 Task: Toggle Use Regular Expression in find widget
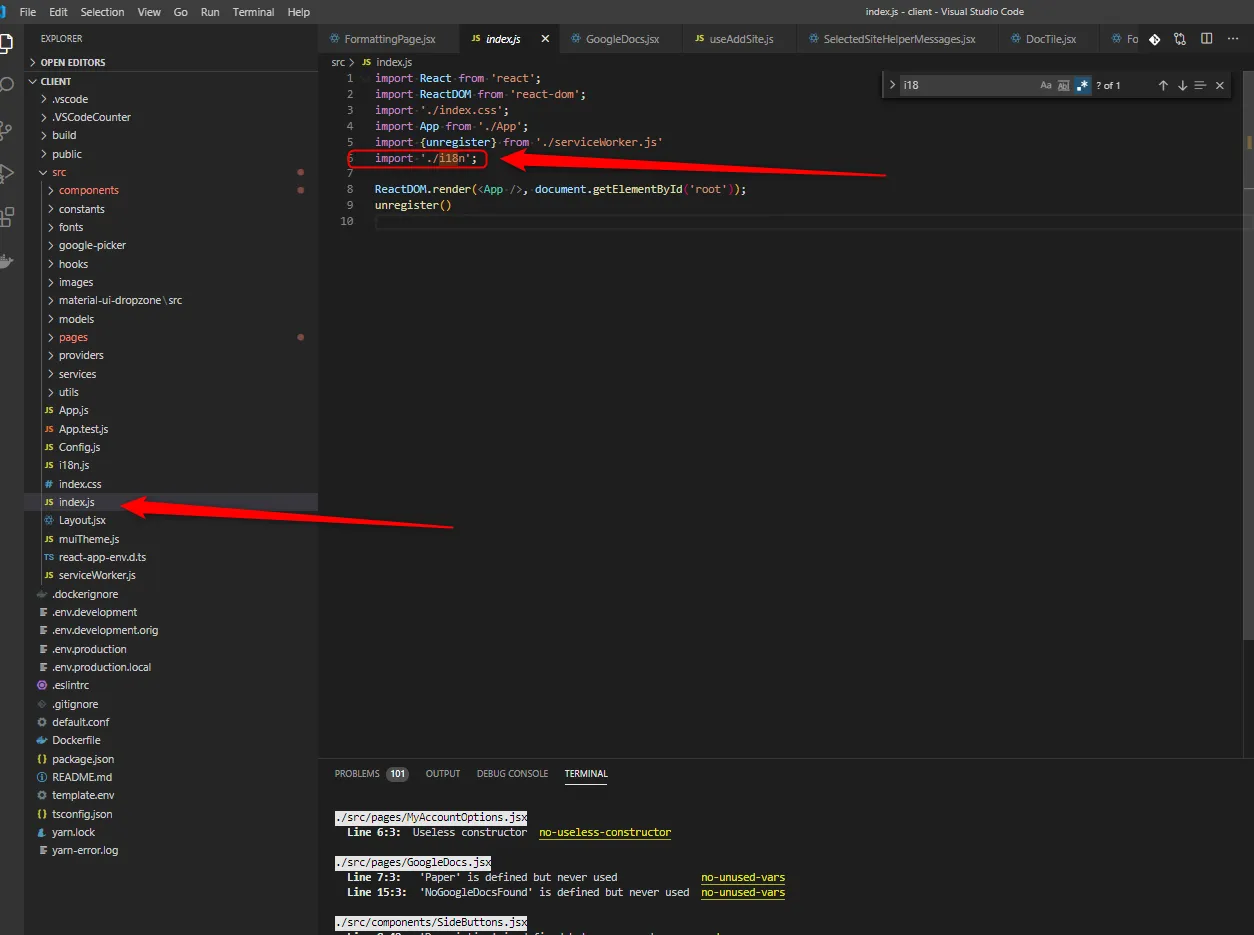(1082, 85)
